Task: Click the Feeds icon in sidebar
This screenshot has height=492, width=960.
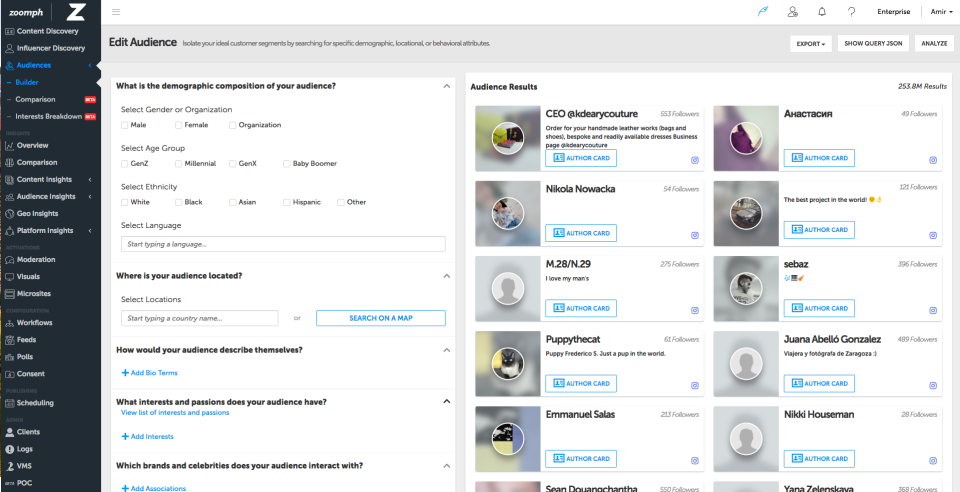Action: coord(9,340)
